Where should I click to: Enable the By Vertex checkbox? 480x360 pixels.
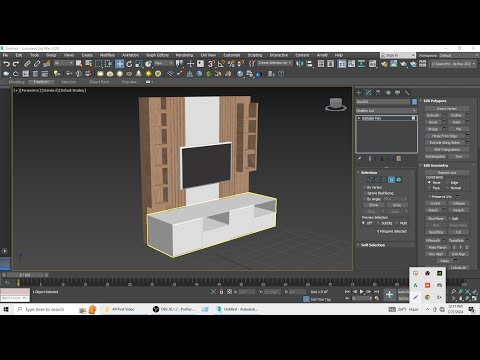[365, 187]
